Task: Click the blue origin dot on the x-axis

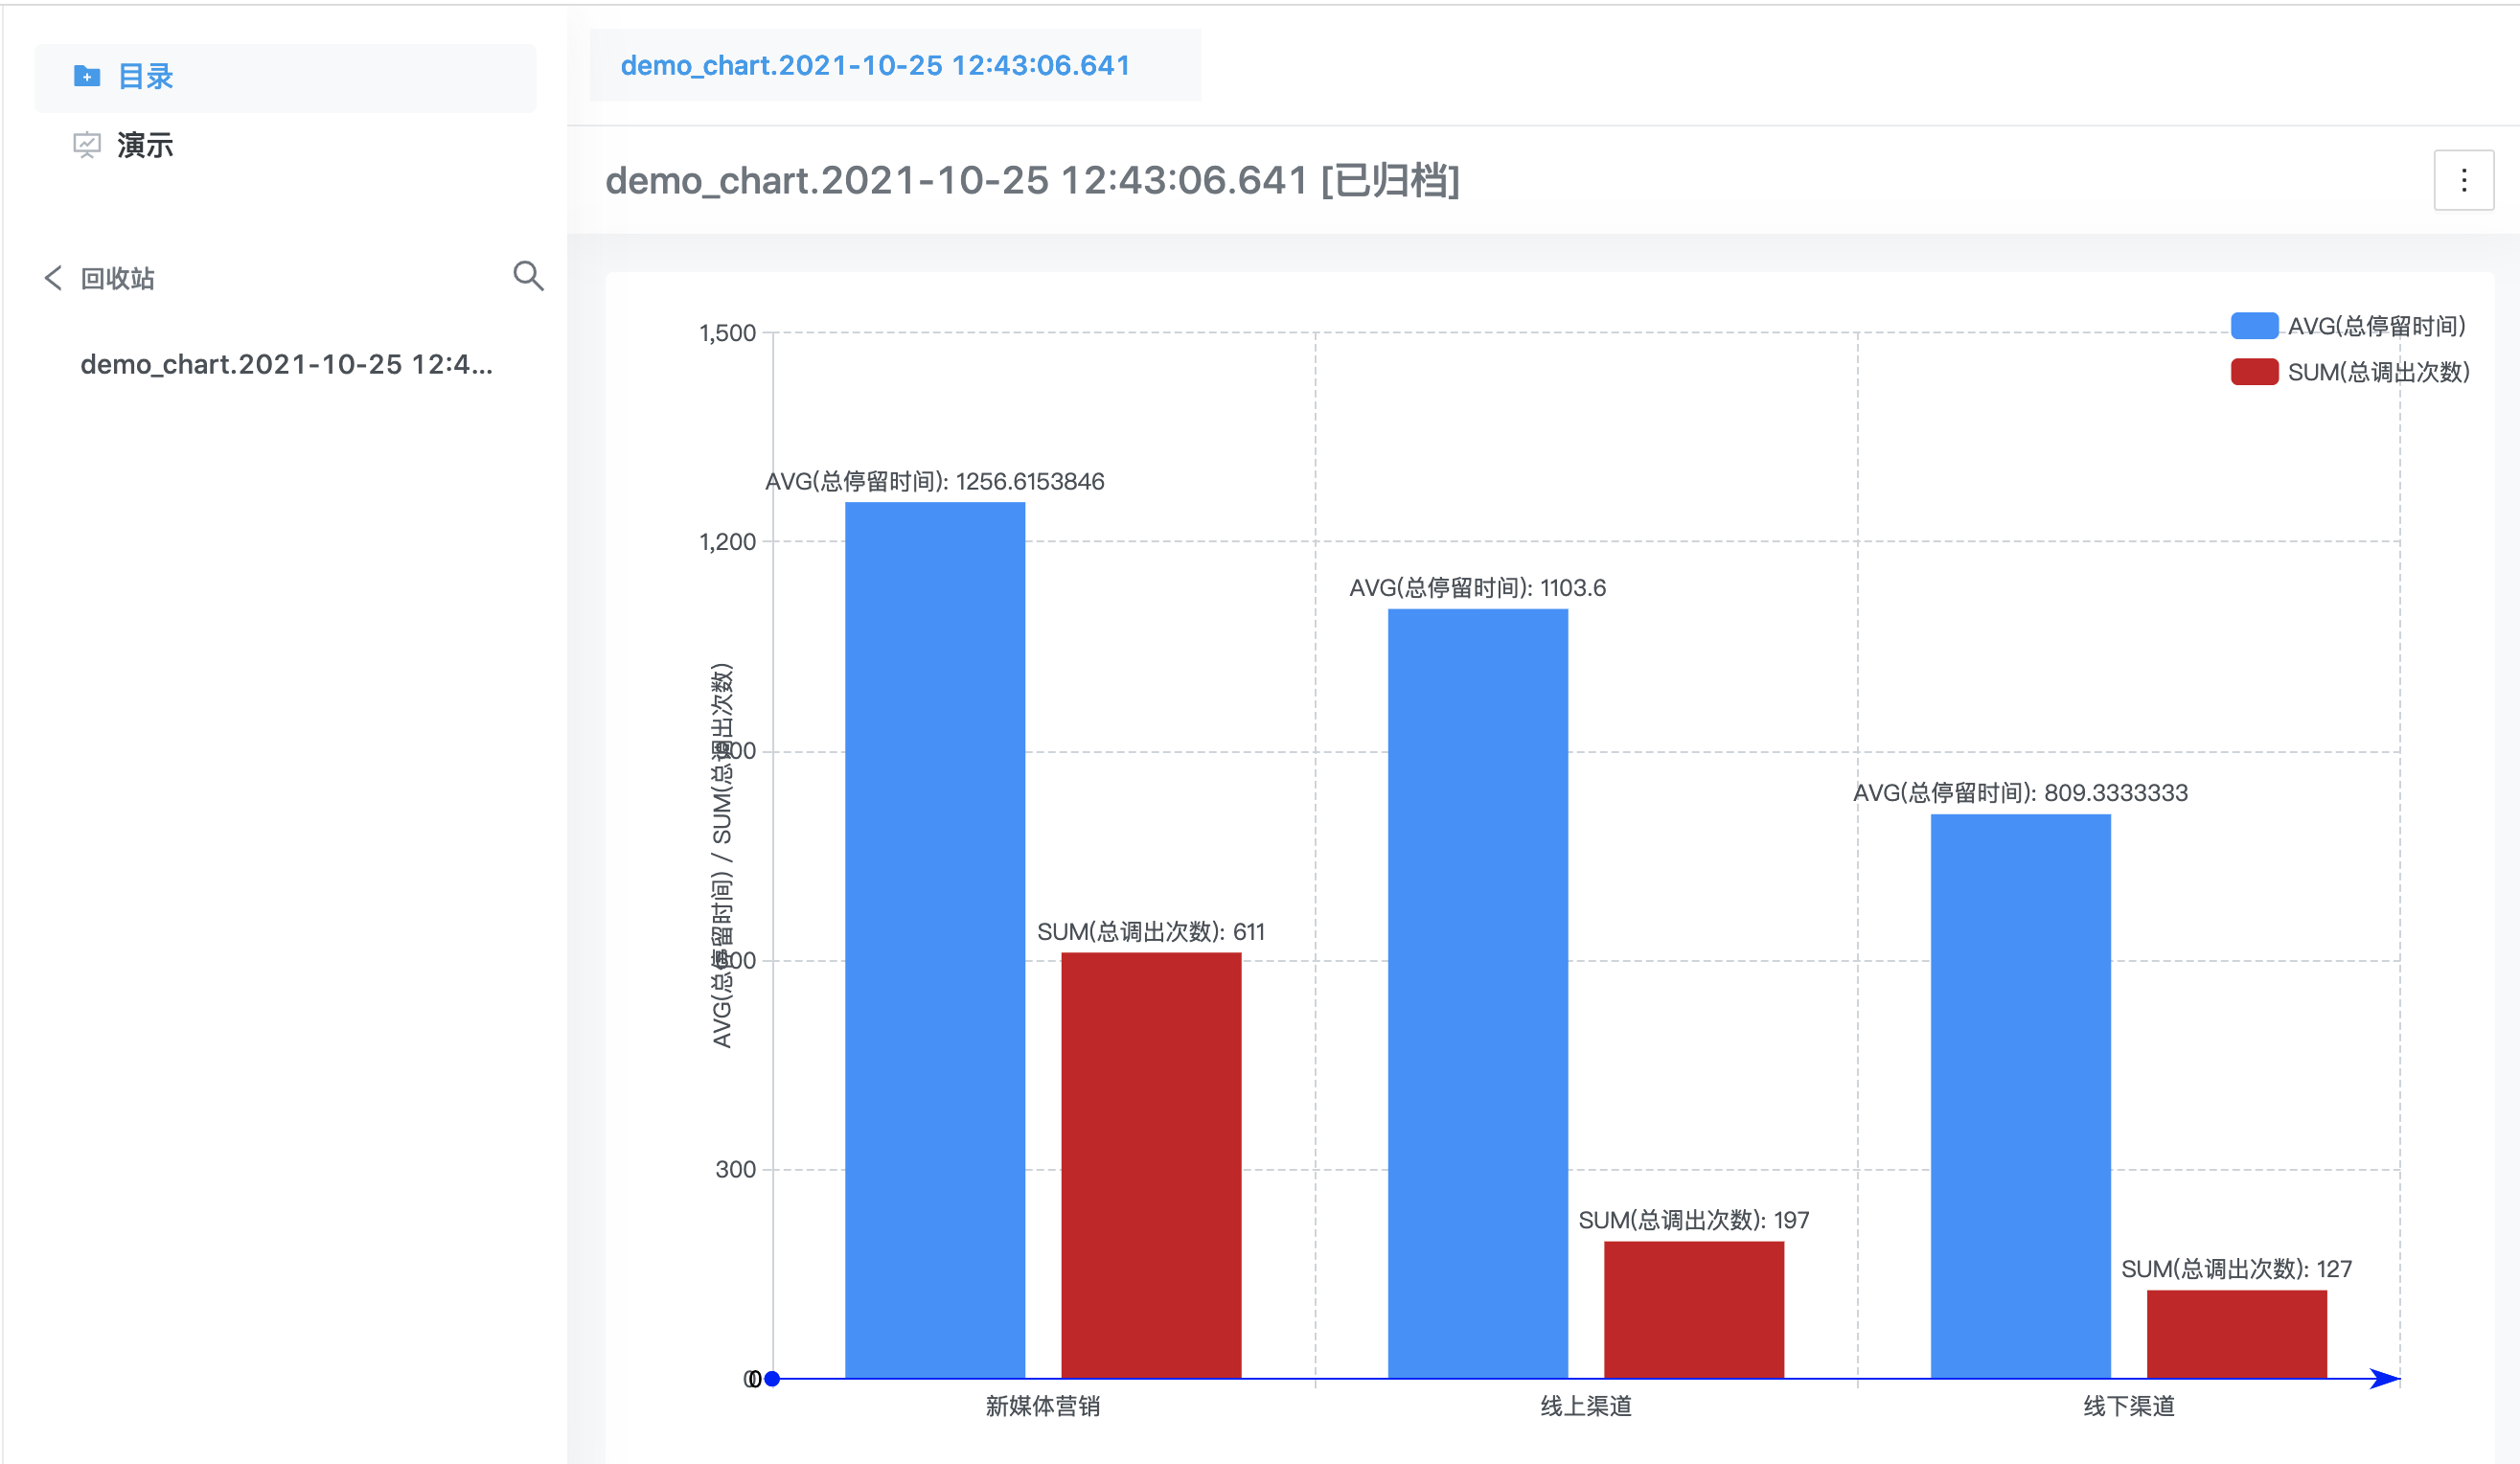Action: click(772, 1378)
